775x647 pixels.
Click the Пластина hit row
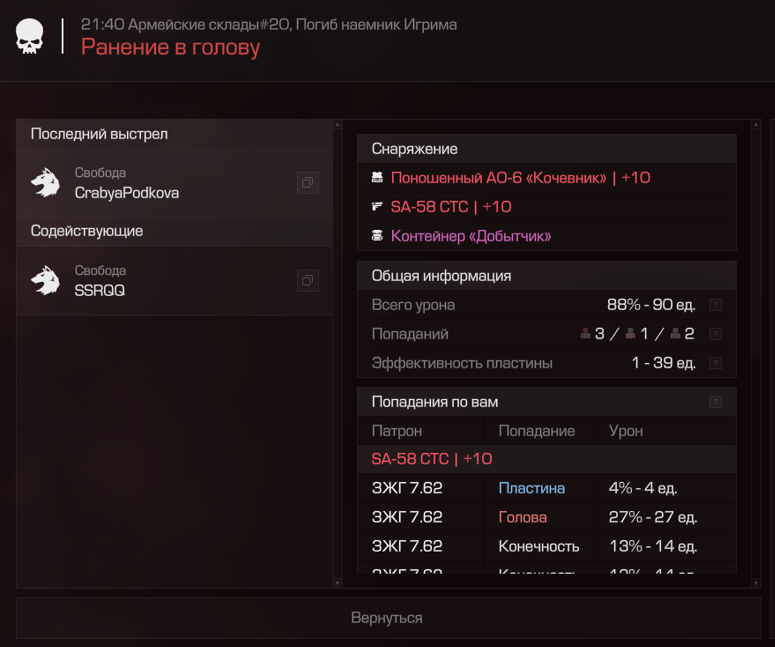[x=547, y=488]
